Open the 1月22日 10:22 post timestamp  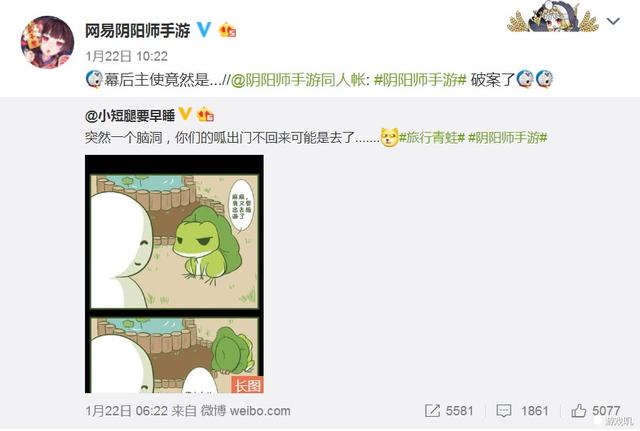click(x=127, y=56)
